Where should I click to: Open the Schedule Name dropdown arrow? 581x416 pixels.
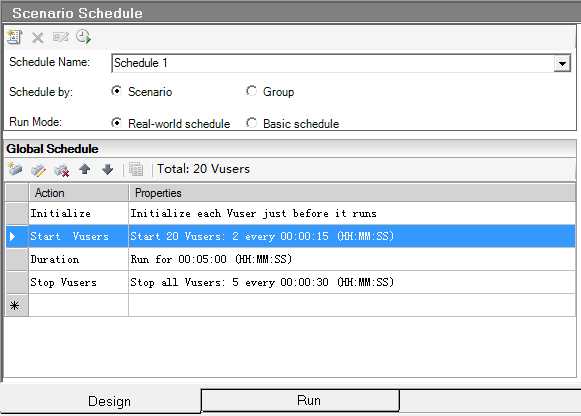(562, 64)
